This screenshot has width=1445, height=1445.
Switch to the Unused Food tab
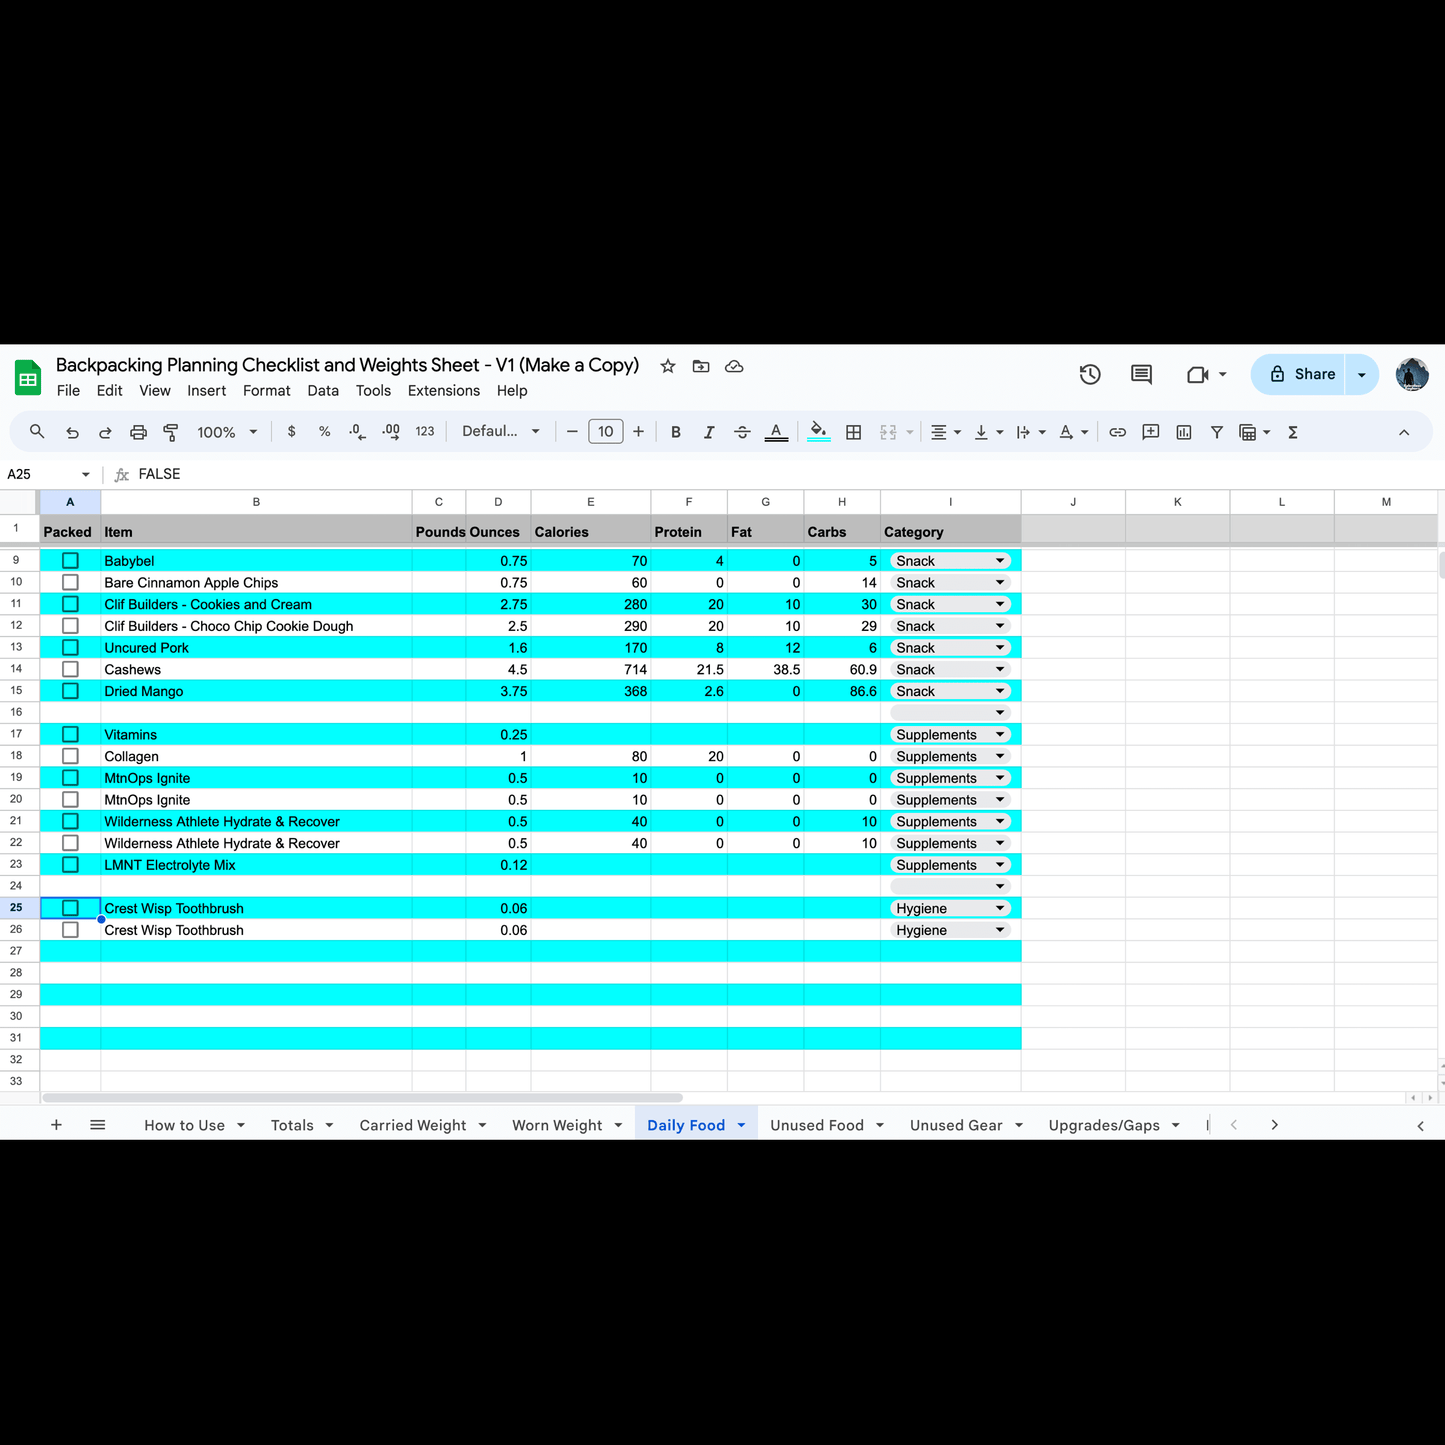[817, 1125]
